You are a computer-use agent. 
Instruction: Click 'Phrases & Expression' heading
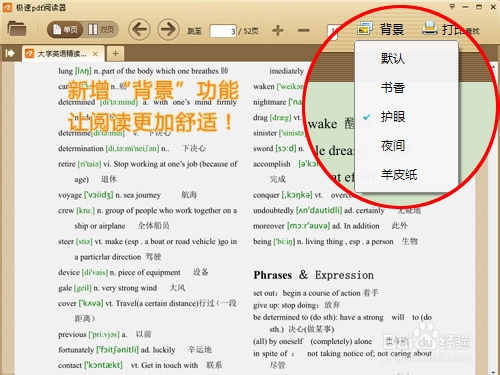click(x=313, y=275)
